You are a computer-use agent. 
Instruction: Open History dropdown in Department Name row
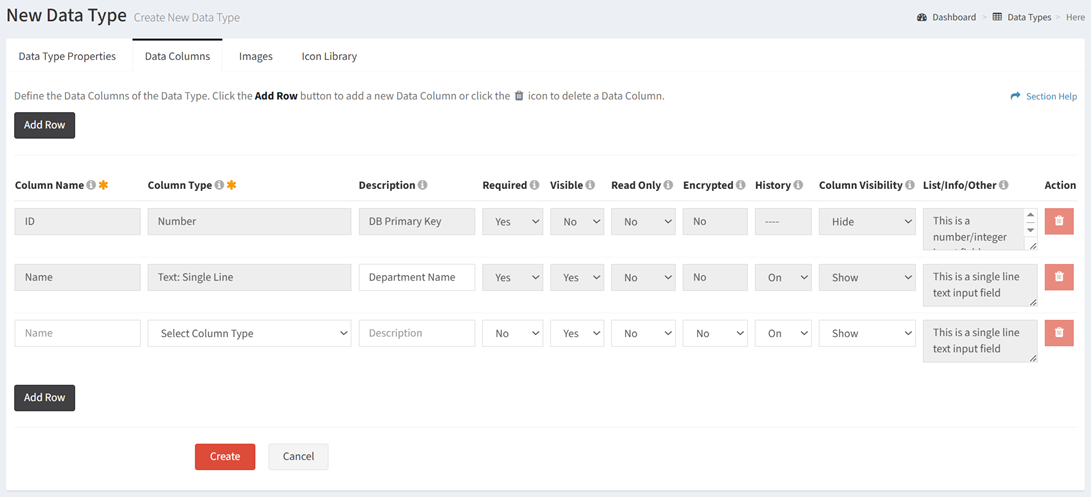[783, 277]
